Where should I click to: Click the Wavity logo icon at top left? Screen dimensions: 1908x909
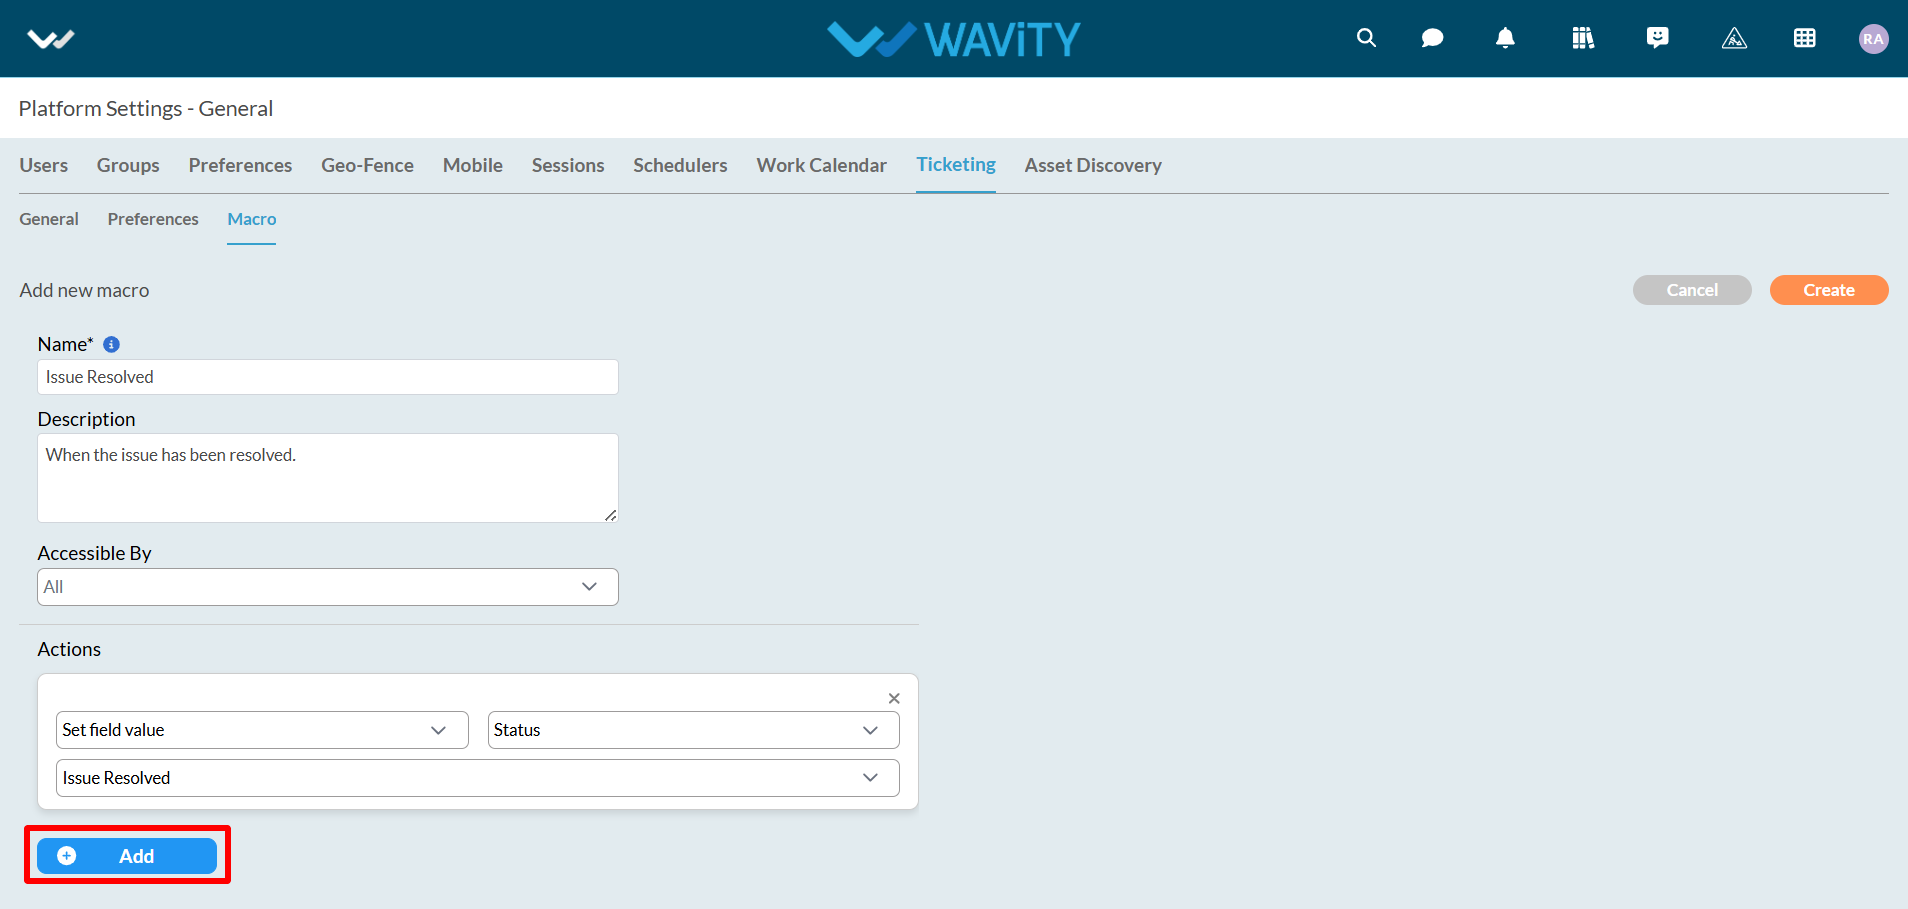point(51,39)
